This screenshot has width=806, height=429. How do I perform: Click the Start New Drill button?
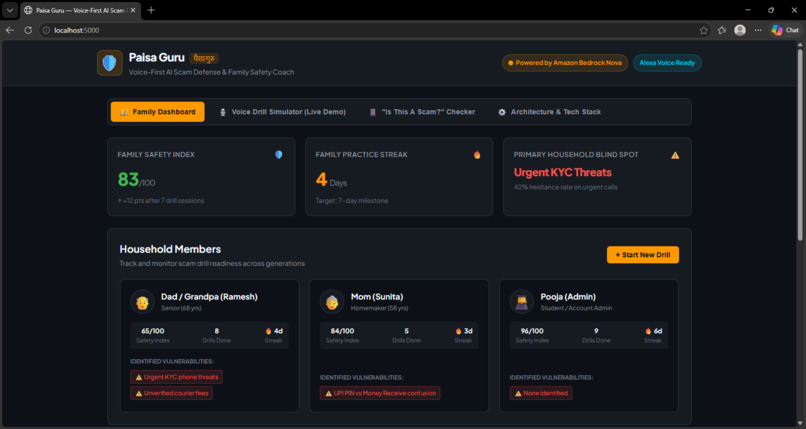643,255
